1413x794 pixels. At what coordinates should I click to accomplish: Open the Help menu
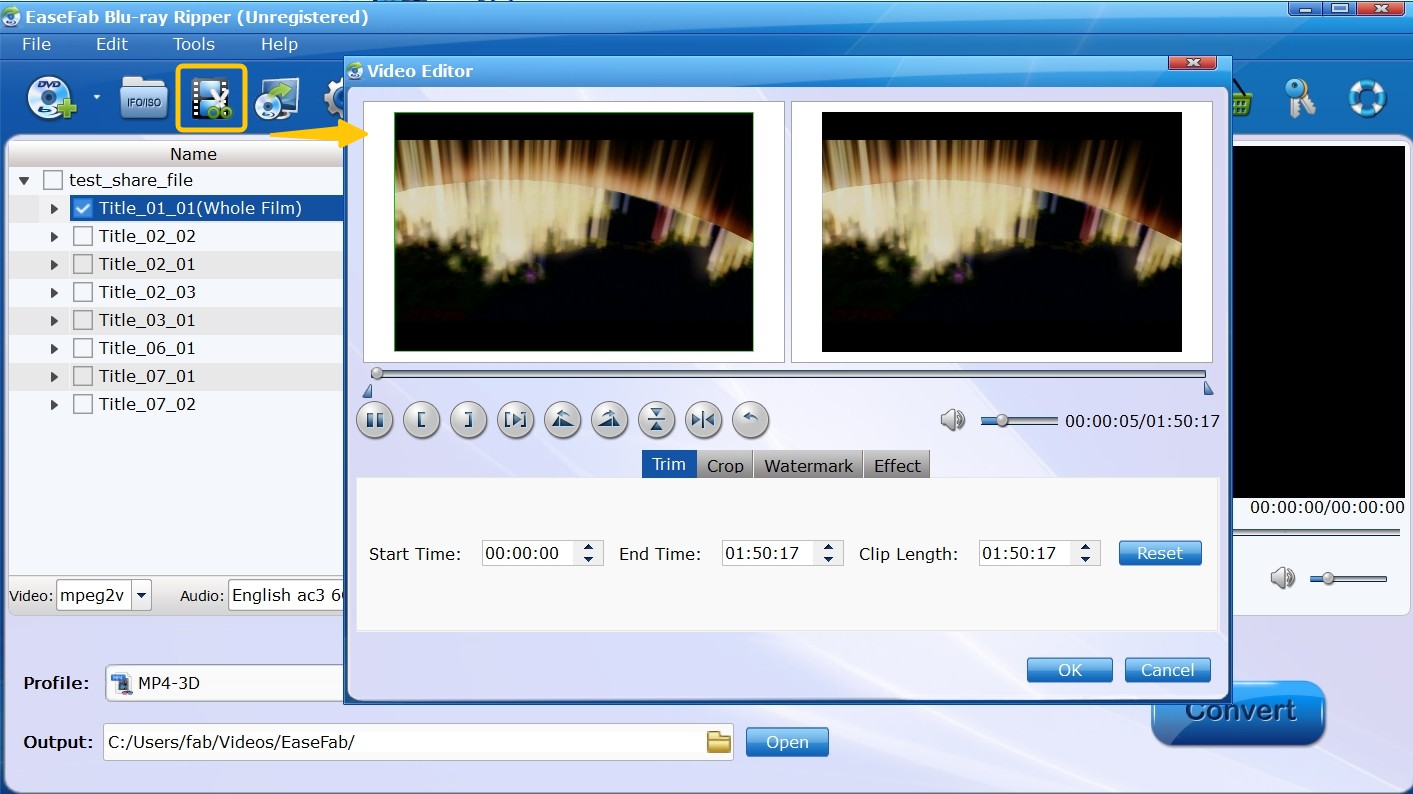point(279,44)
